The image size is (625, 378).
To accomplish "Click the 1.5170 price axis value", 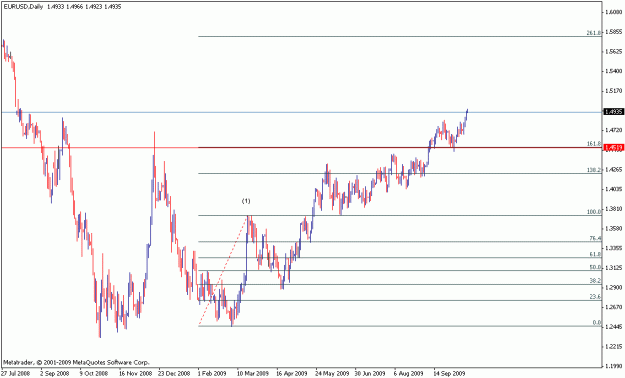I will (614, 91).
